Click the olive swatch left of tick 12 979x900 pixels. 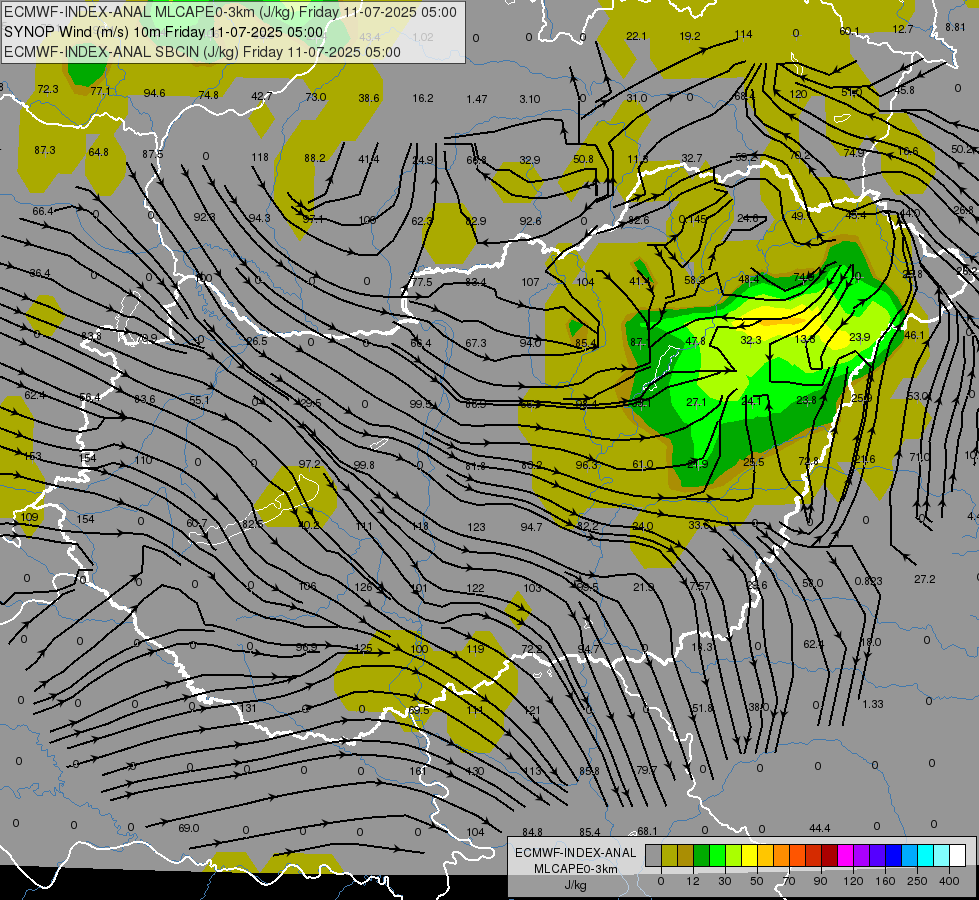(x=686, y=856)
